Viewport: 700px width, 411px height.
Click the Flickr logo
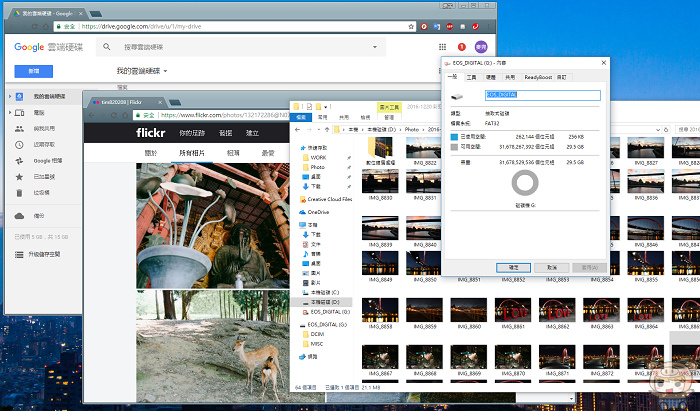(154, 132)
